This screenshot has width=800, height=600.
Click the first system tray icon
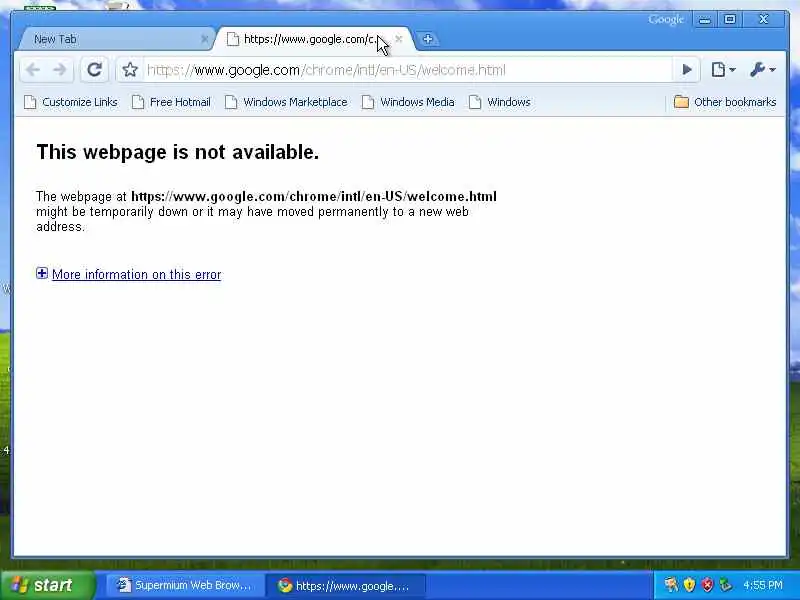point(671,585)
